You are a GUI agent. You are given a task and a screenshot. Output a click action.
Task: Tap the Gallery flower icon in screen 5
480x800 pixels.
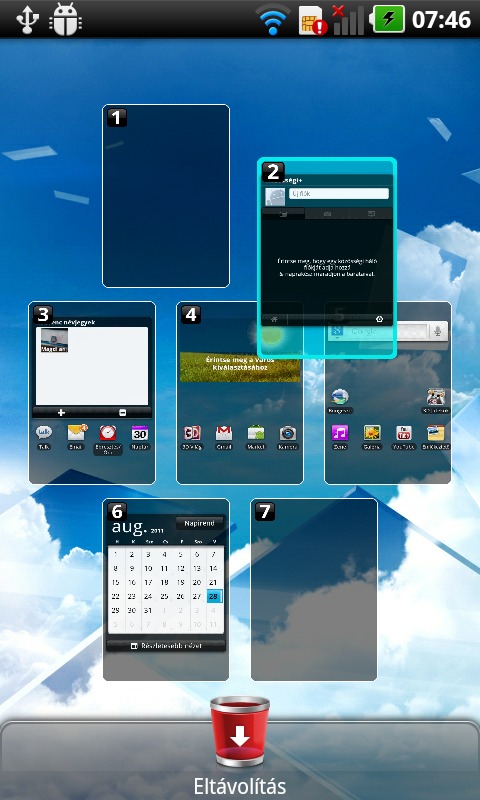pos(372,433)
